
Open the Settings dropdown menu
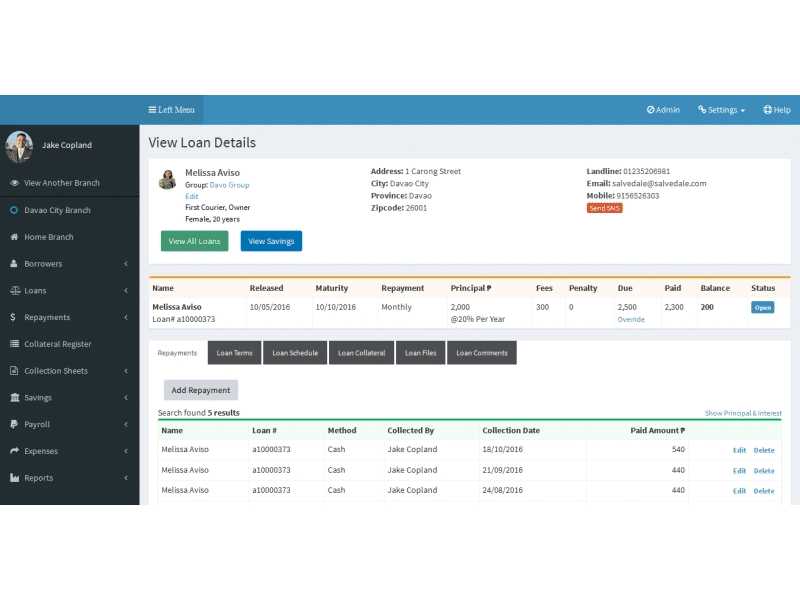pyautogui.click(x=721, y=110)
